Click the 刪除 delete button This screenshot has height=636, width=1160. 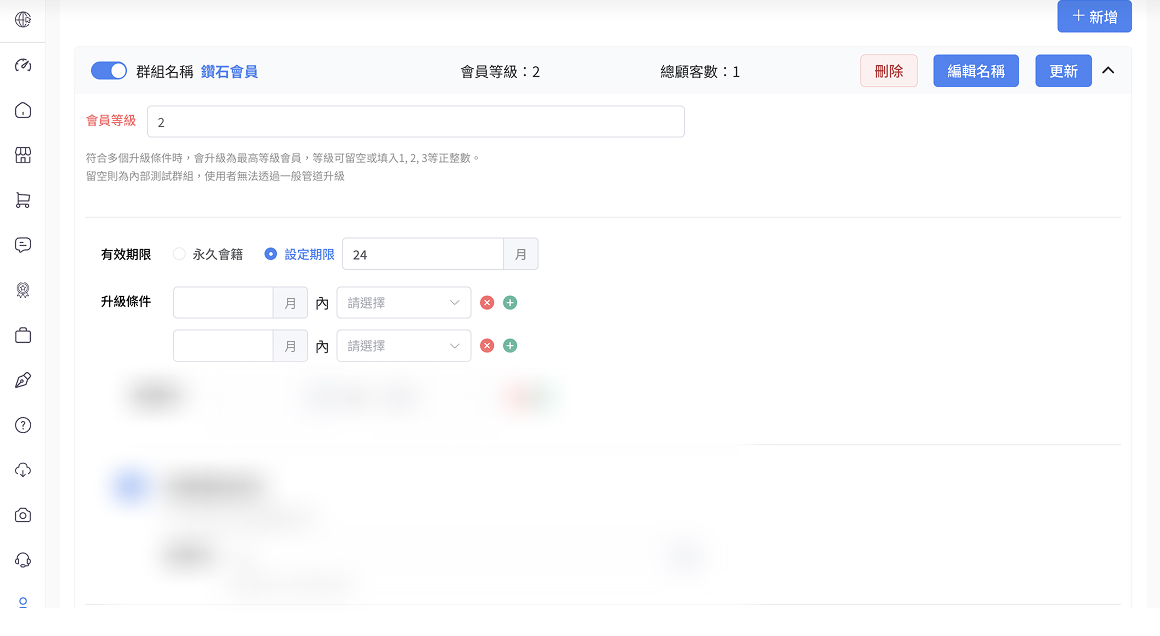coord(888,71)
